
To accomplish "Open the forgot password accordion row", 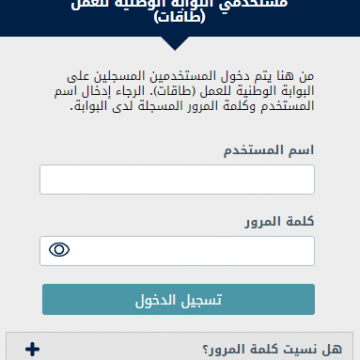I will (179, 346).
